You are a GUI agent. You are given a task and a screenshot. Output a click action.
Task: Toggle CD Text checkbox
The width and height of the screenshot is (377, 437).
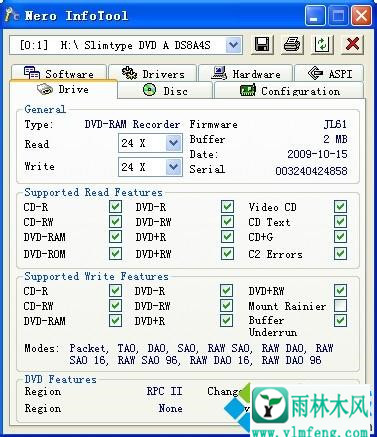click(x=340, y=222)
